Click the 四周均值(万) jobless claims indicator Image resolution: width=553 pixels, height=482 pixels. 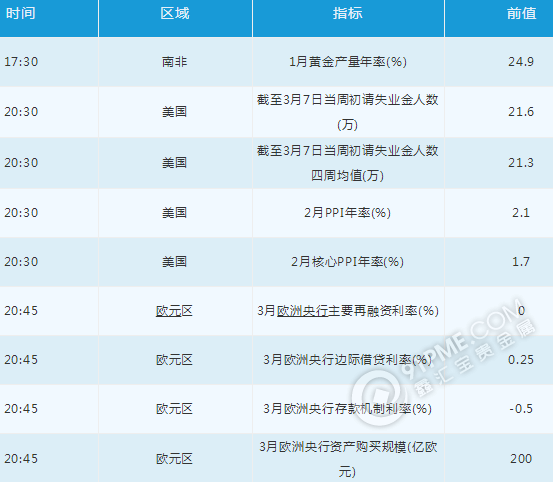tap(348, 163)
